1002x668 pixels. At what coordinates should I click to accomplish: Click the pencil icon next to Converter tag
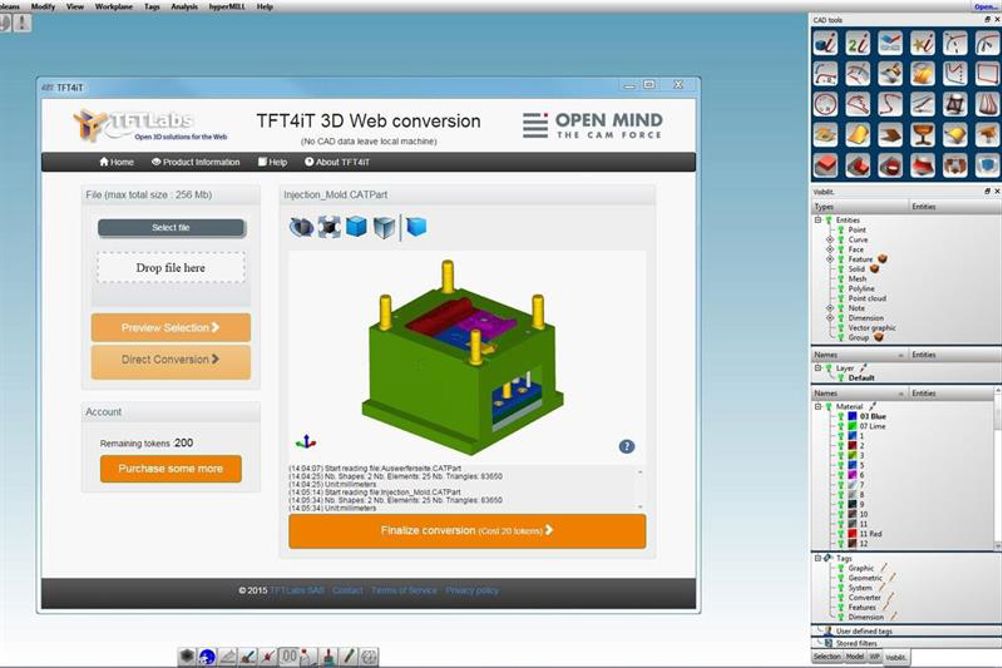[x=890, y=598]
